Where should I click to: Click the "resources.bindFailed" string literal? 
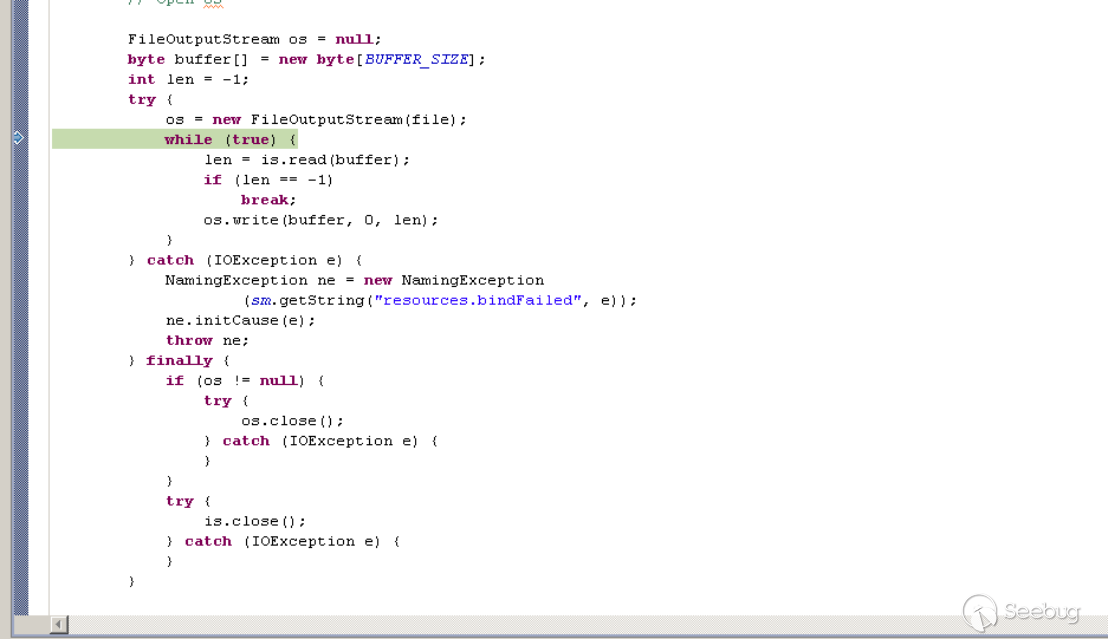point(478,300)
